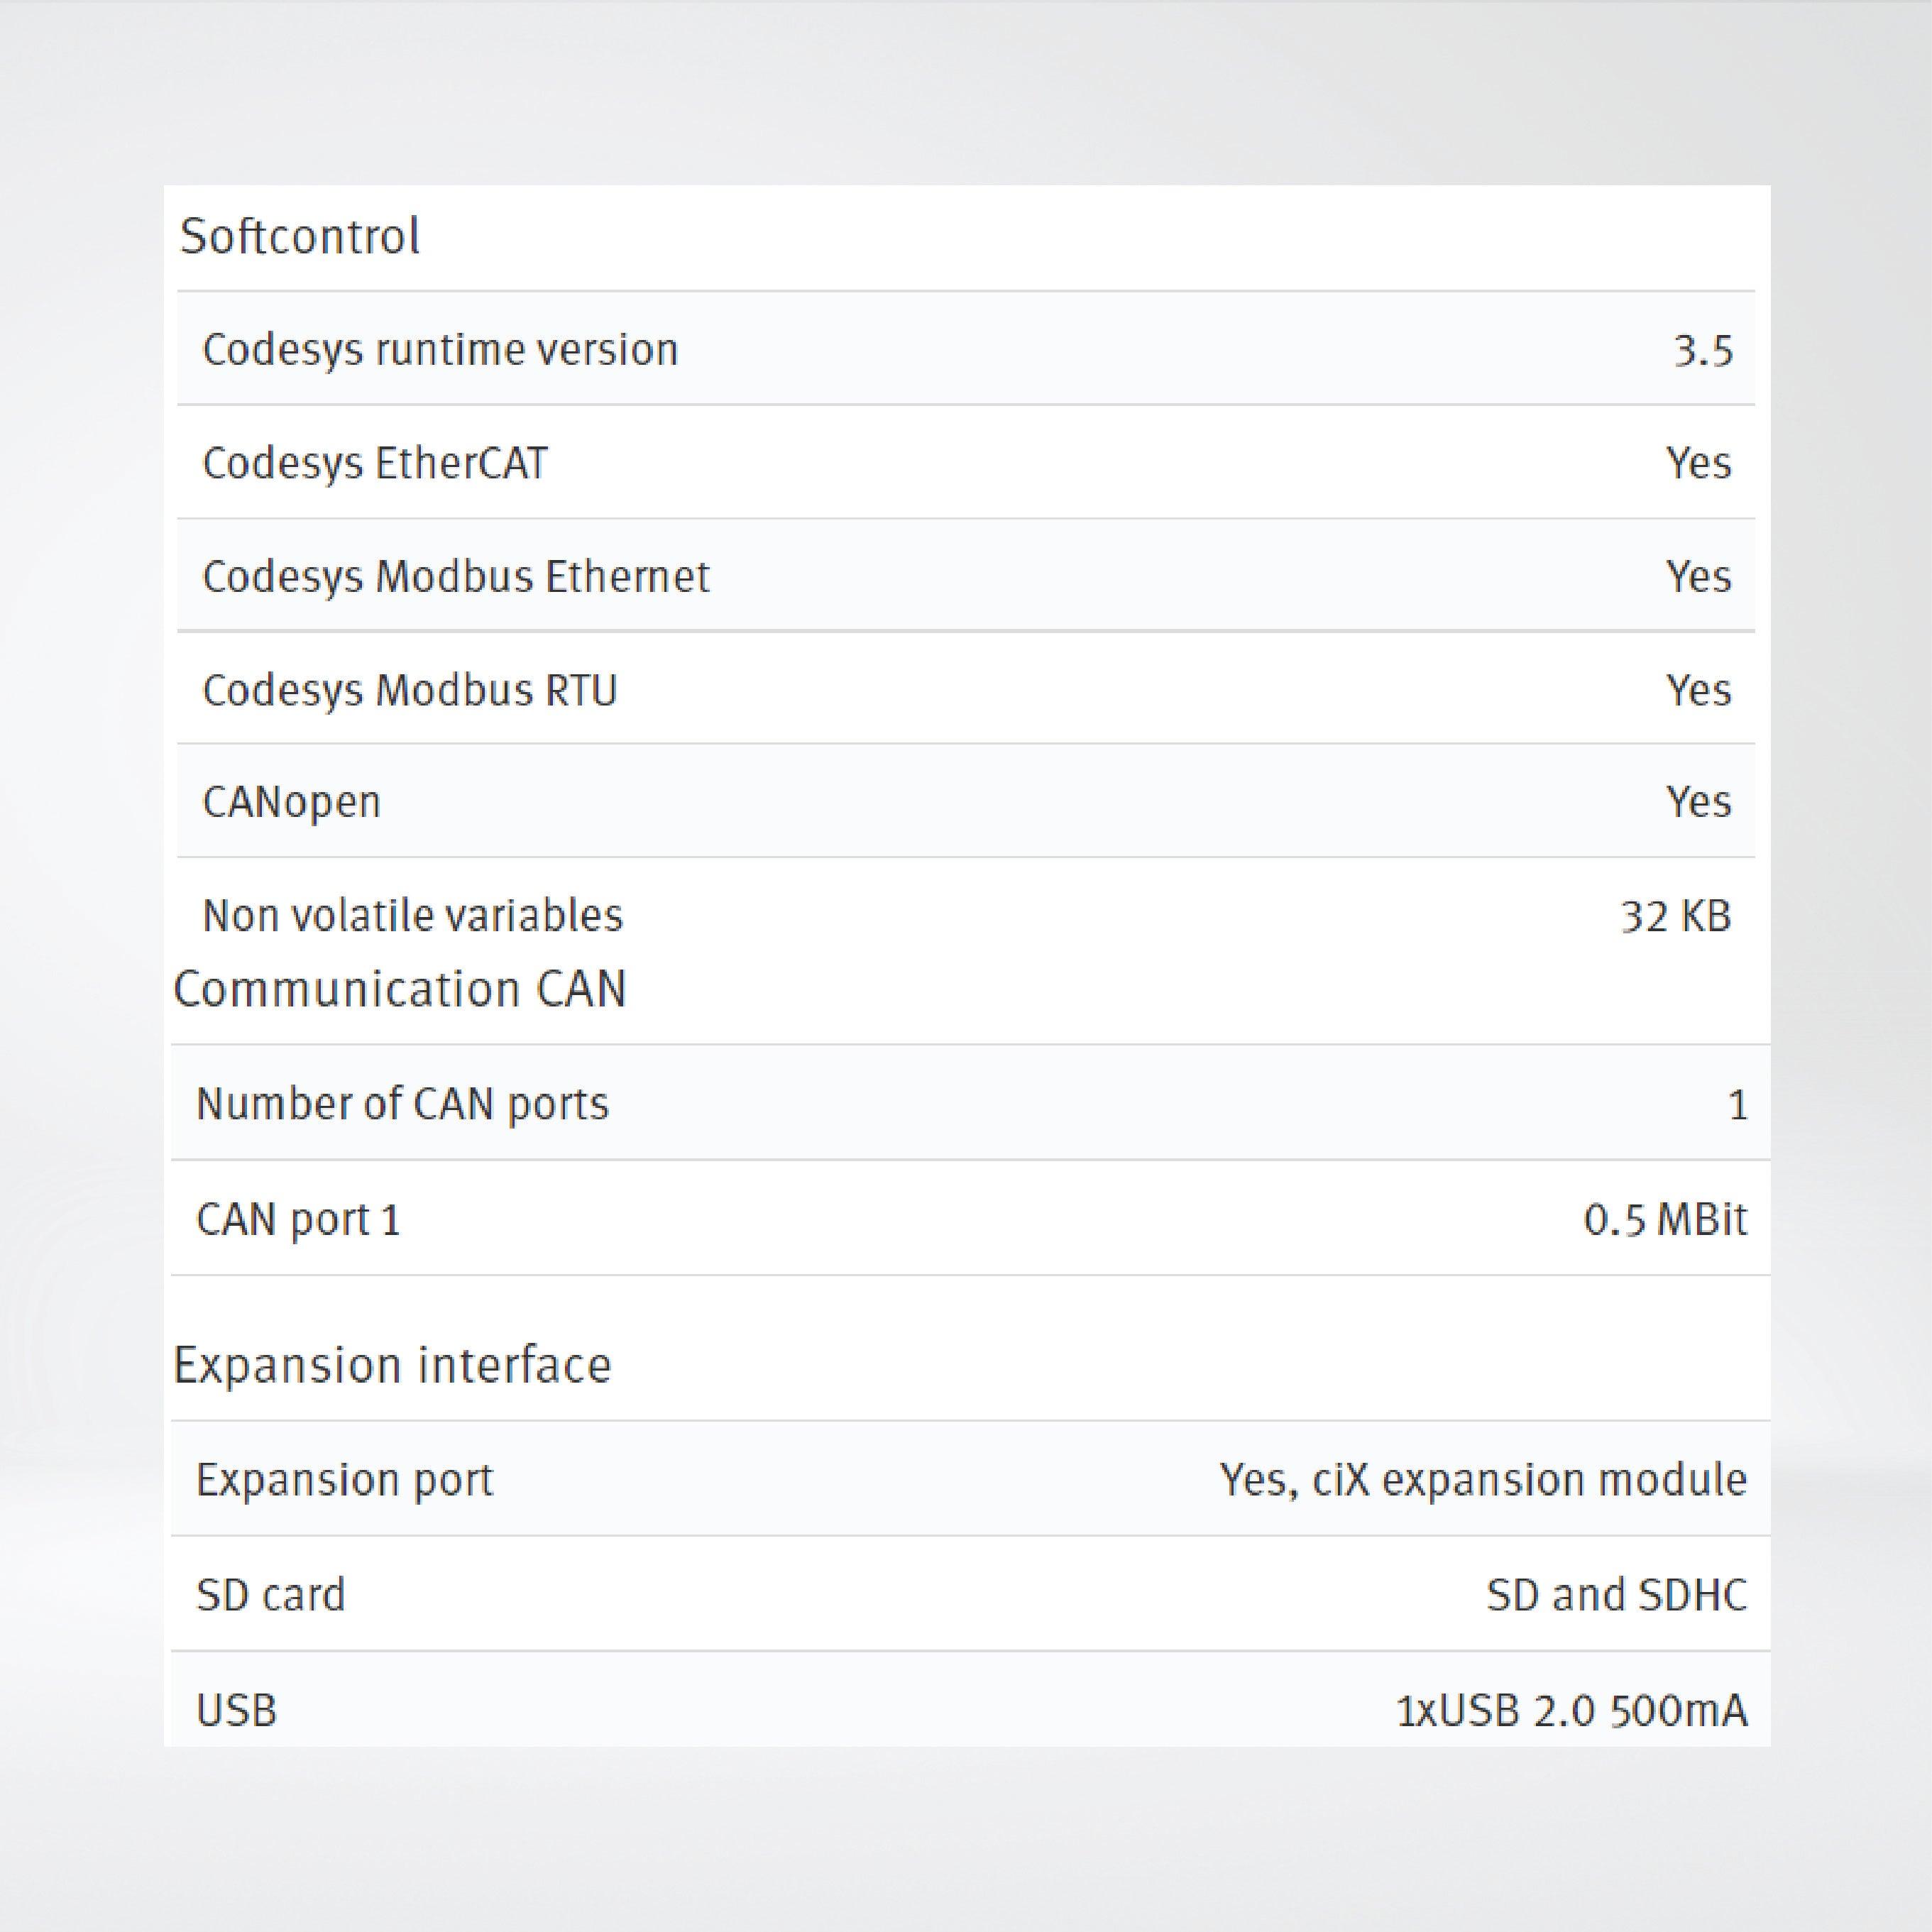Click the CAN port 1 label
1932x1932 pixels.
click(x=298, y=1220)
